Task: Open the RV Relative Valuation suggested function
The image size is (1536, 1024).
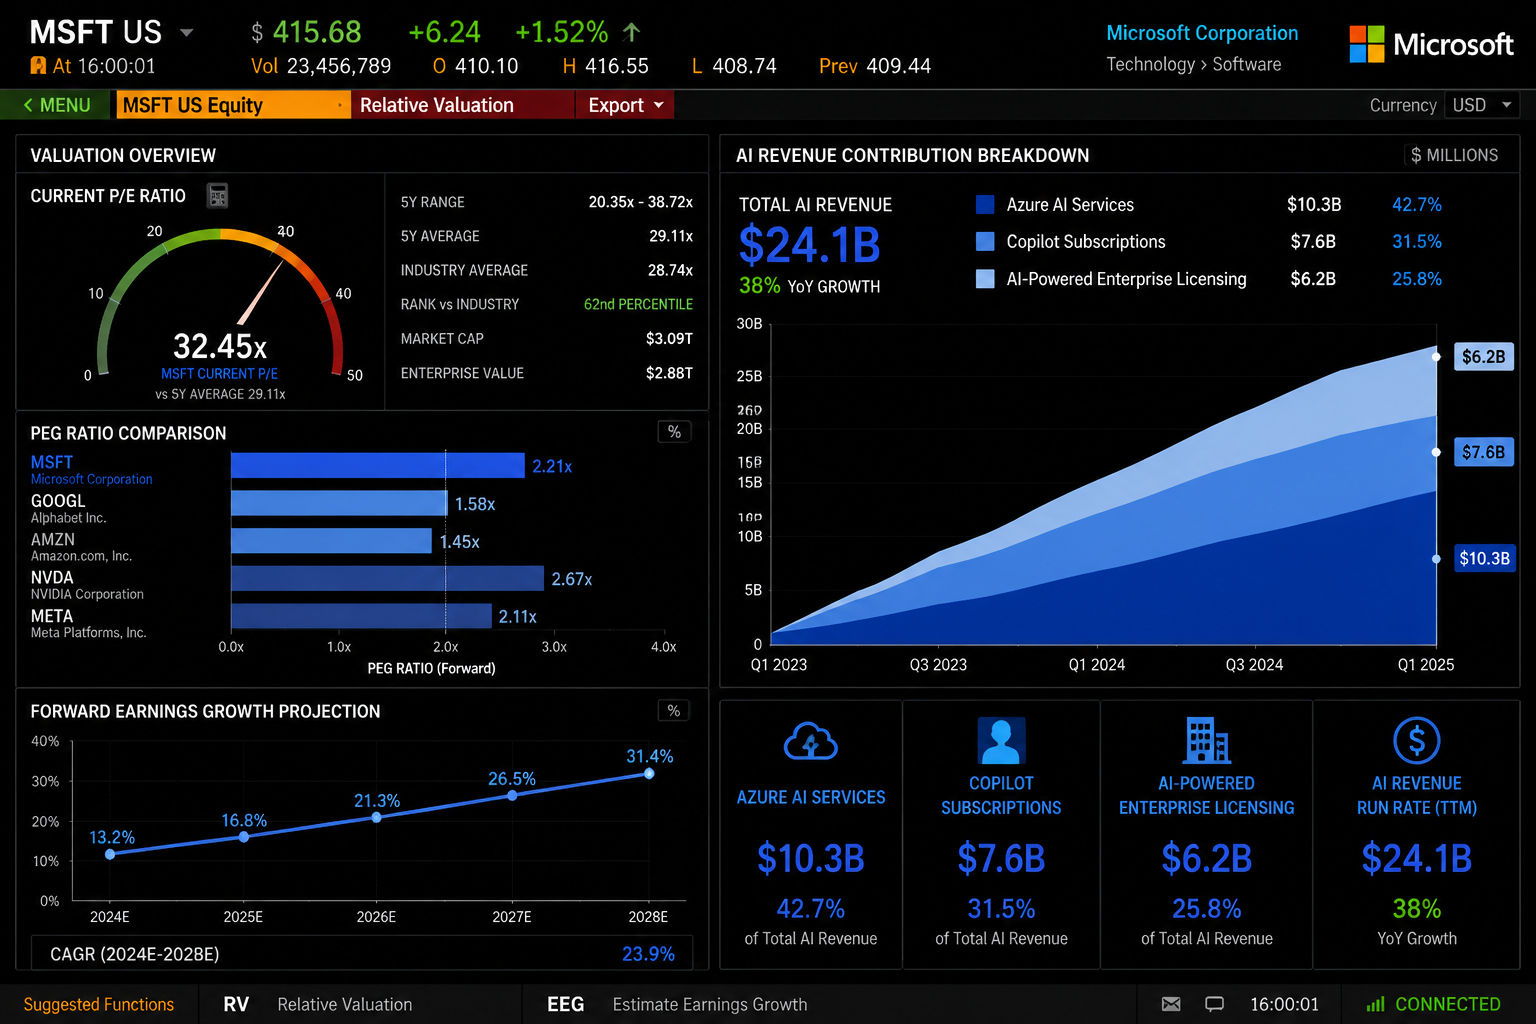Action: 318,1004
